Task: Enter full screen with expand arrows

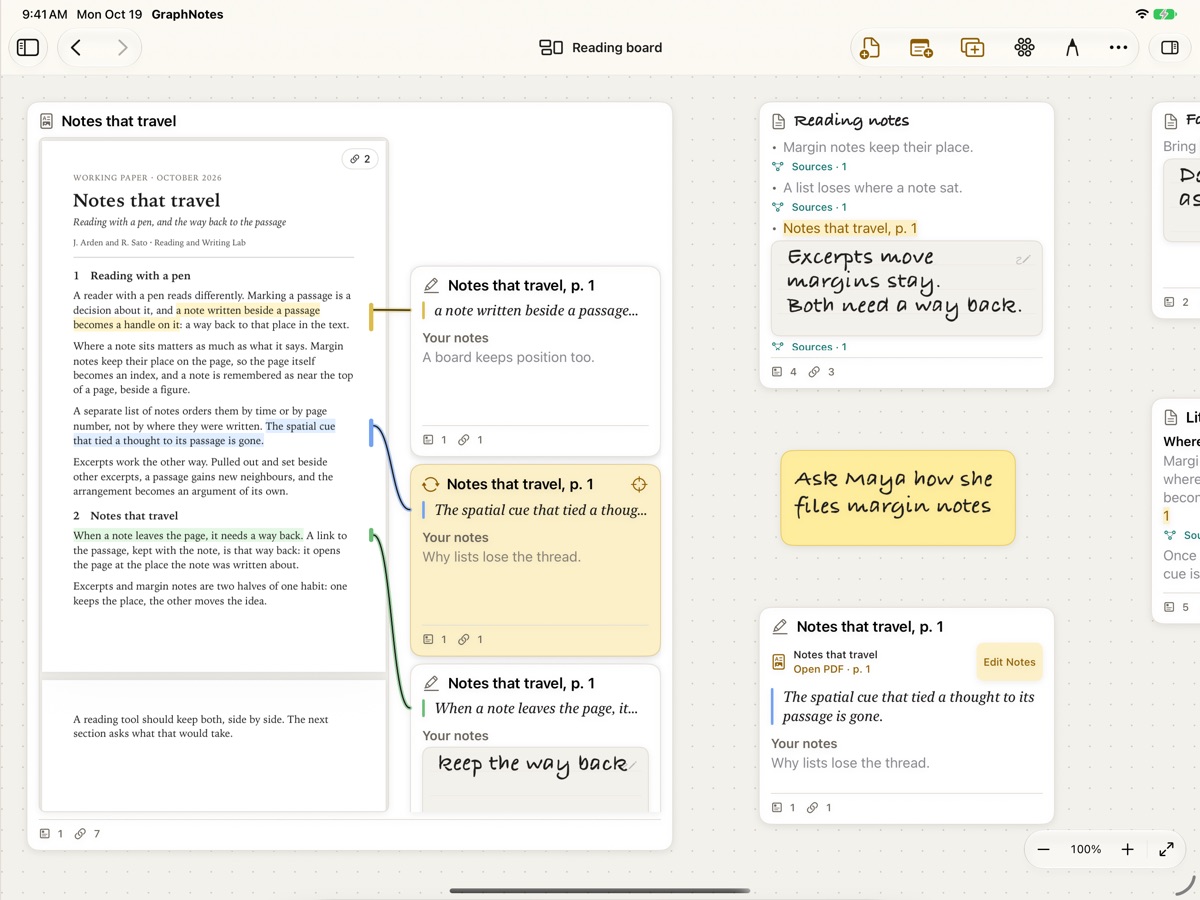Action: point(1166,849)
